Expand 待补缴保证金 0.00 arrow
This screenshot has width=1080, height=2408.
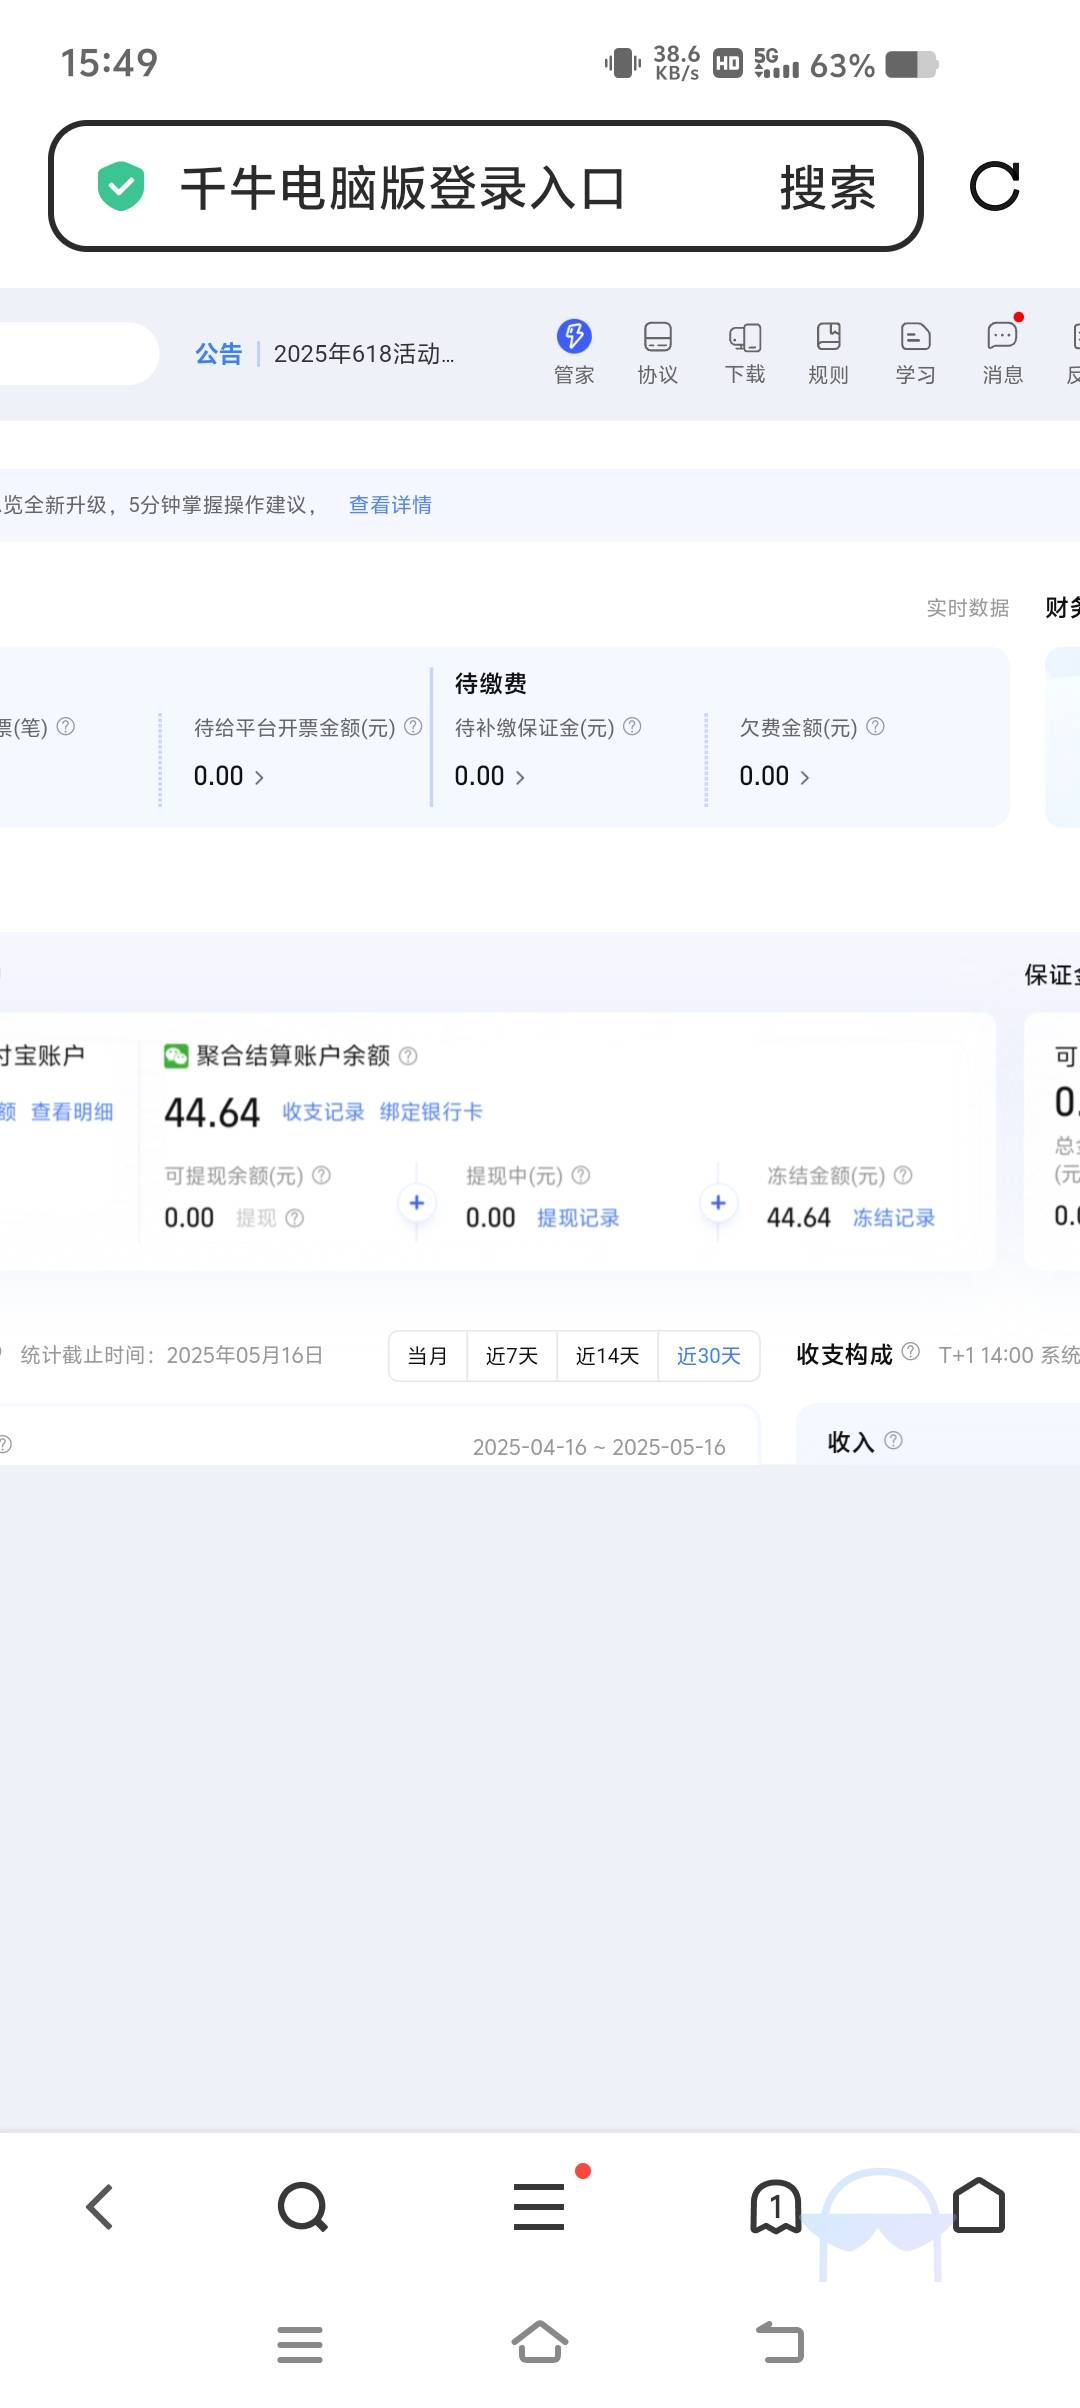tap(519, 778)
